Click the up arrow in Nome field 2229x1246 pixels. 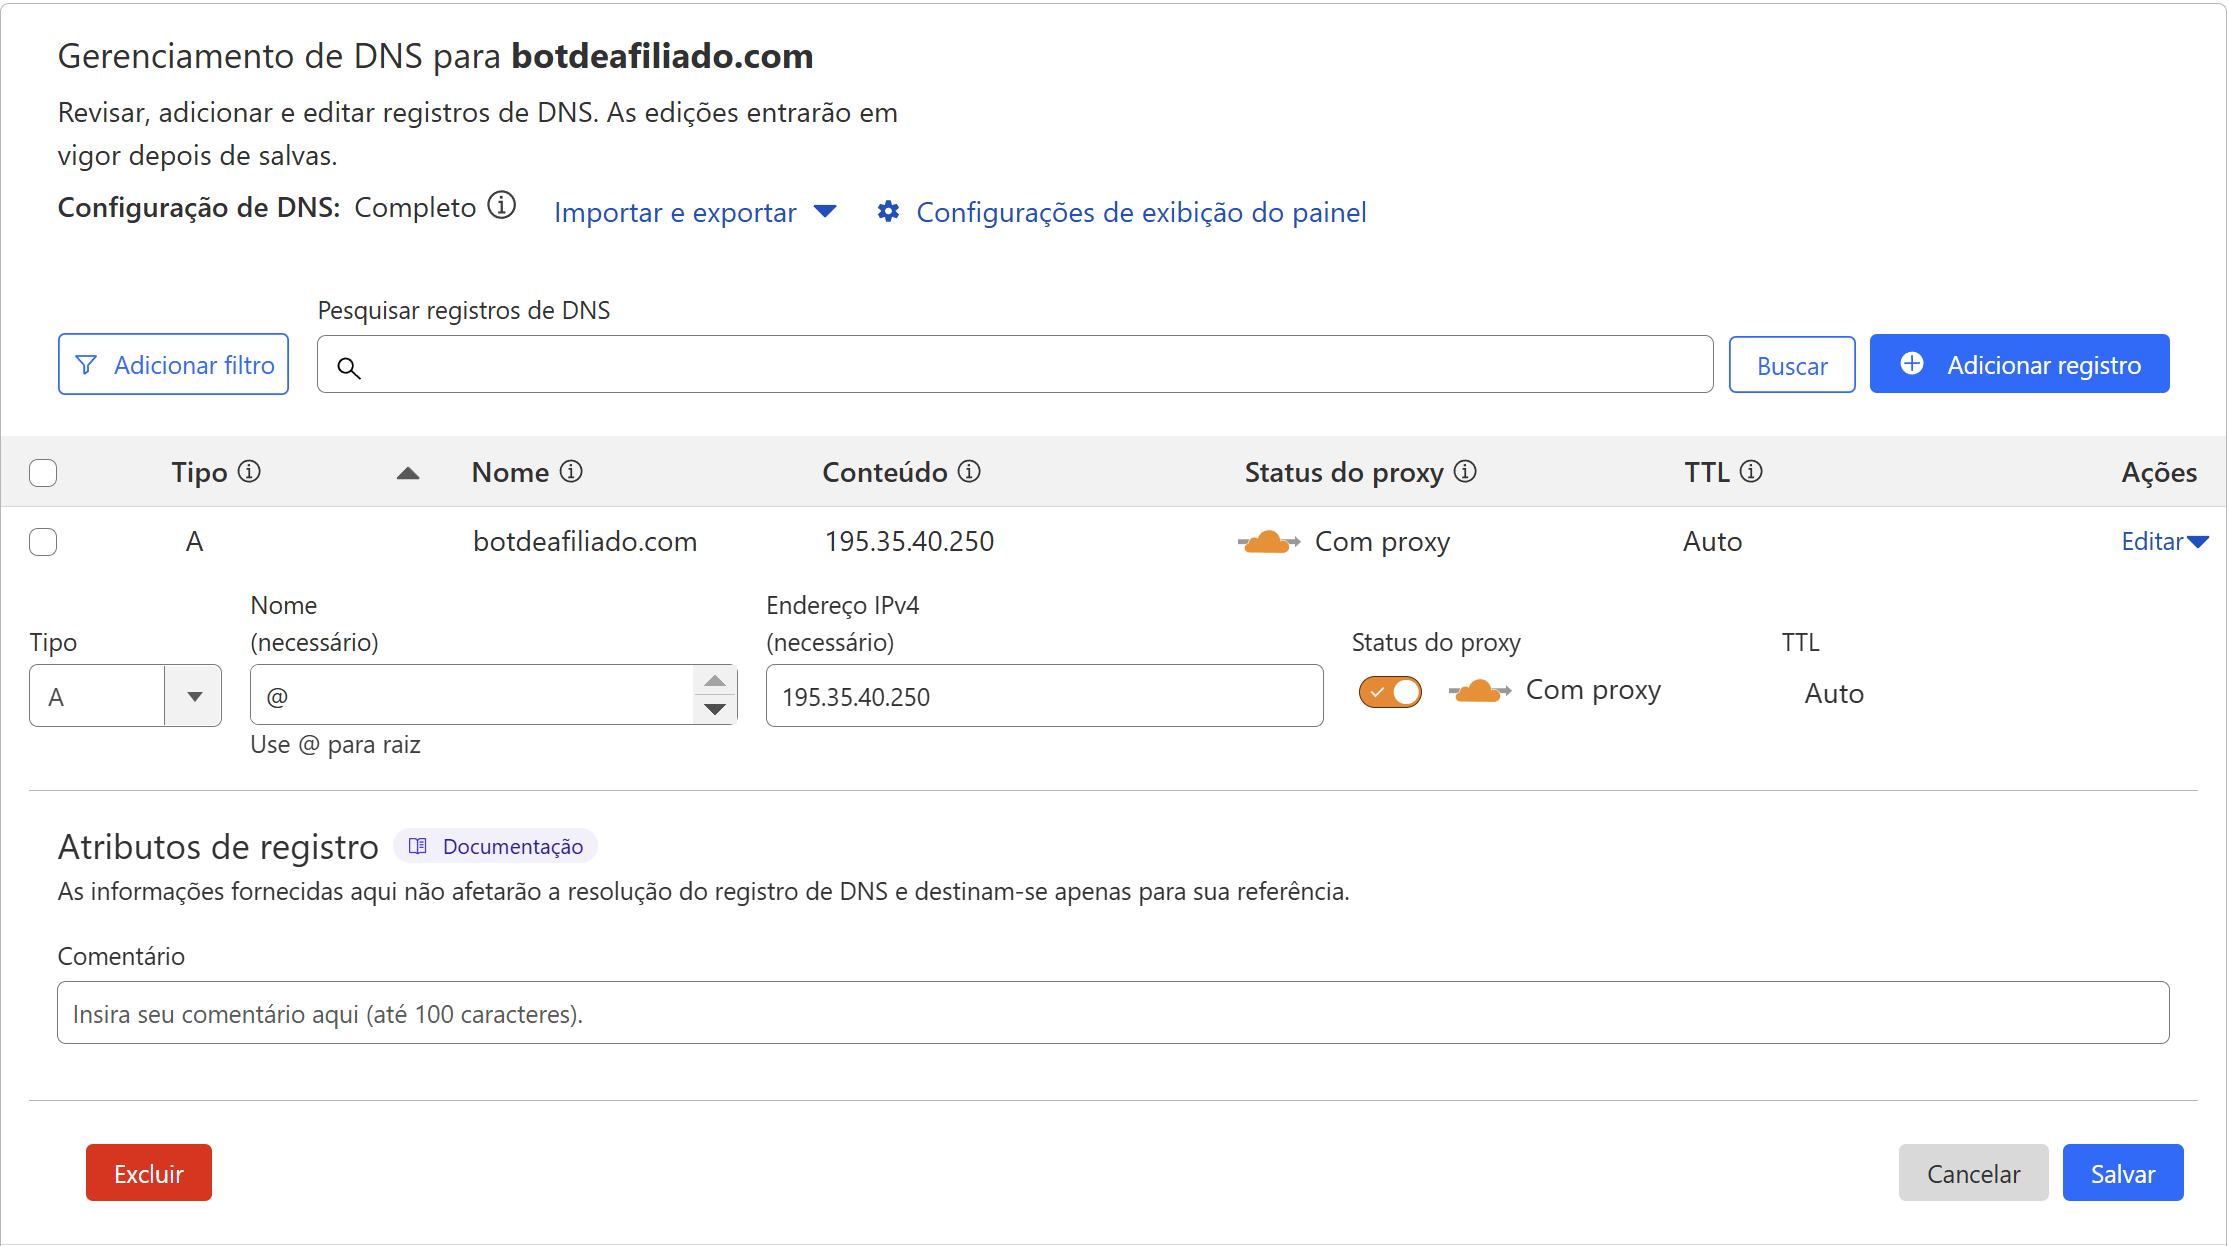click(714, 681)
